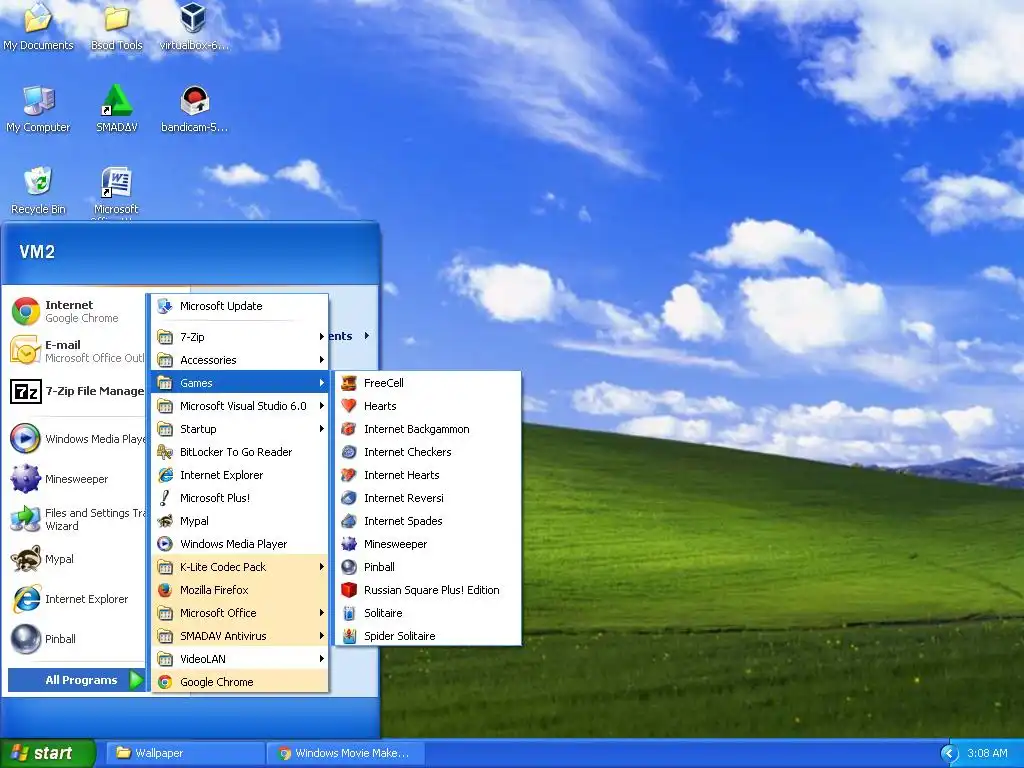
Task: Launch Mypal from recent programs list
Action: pos(76,559)
